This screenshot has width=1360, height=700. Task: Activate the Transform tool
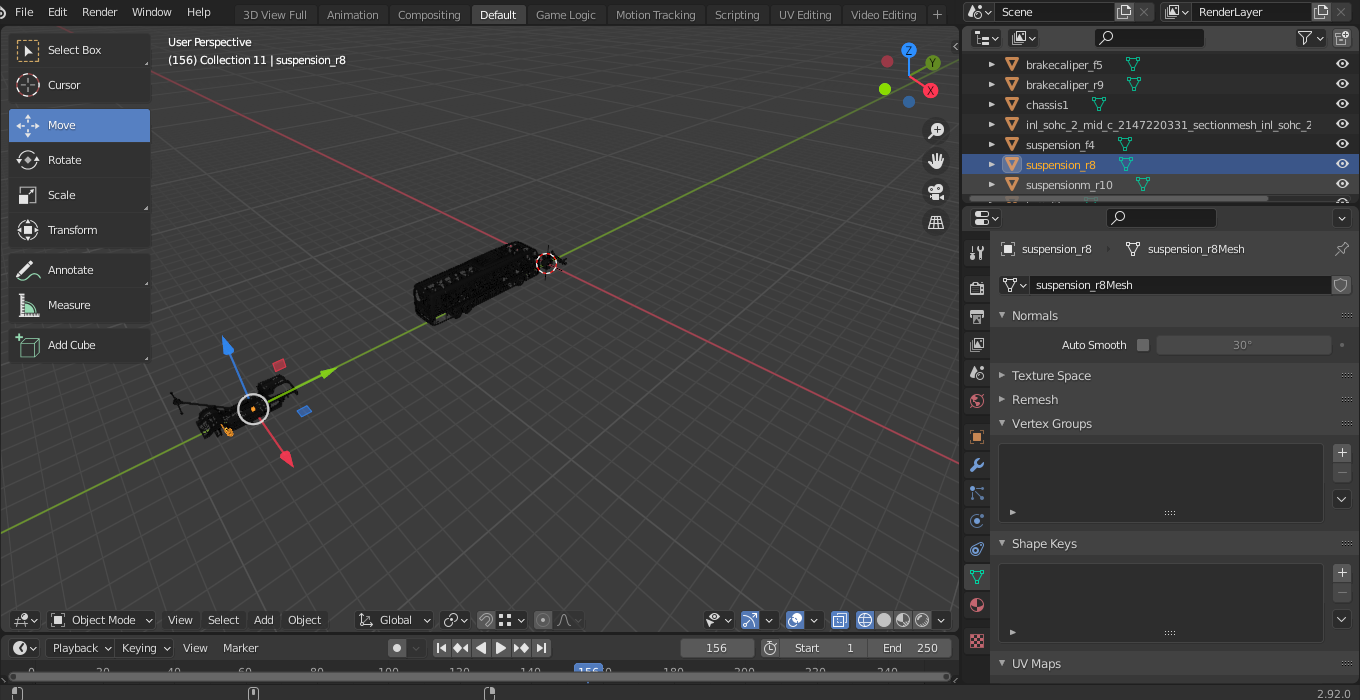click(80, 230)
